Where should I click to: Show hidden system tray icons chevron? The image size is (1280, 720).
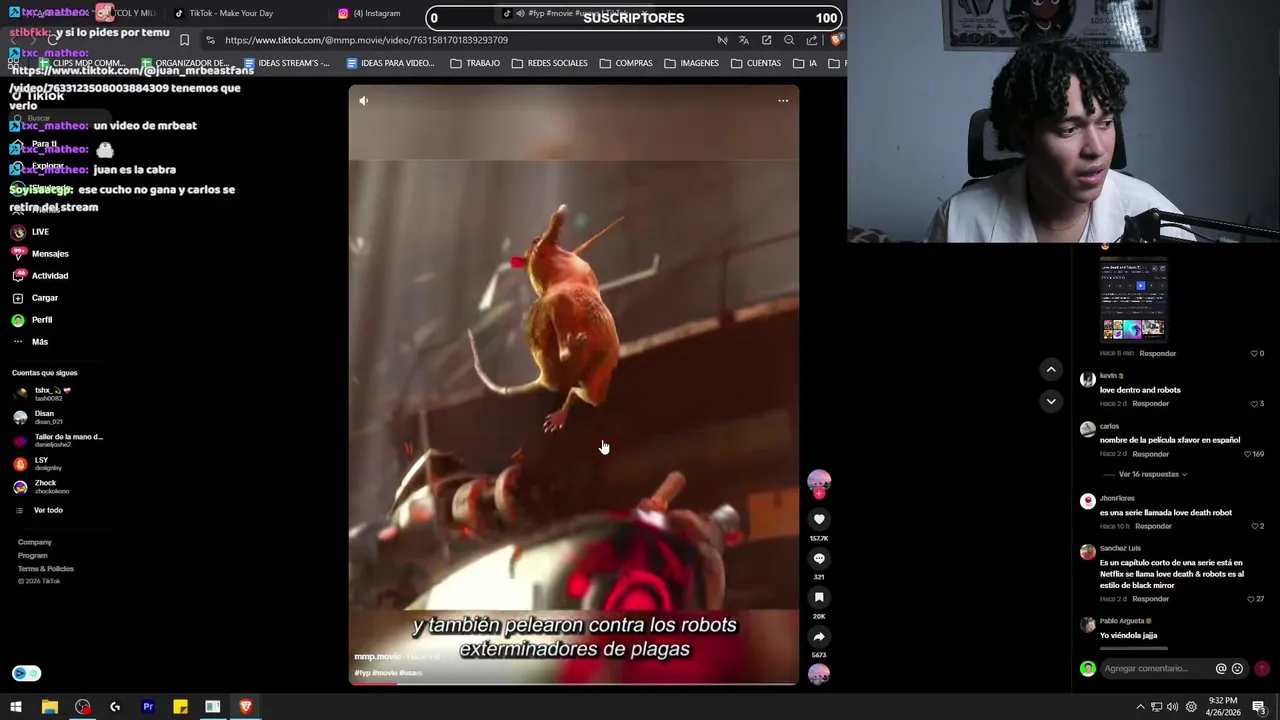pos(1140,707)
